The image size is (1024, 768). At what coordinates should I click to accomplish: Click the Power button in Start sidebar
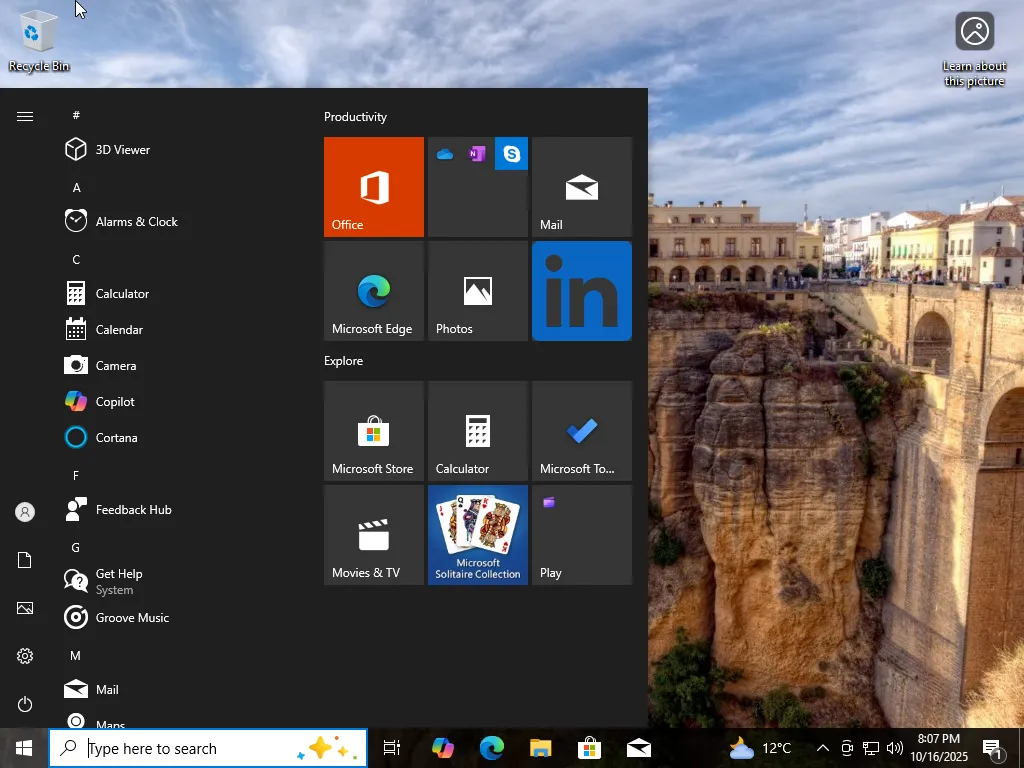pyautogui.click(x=25, y=704)
